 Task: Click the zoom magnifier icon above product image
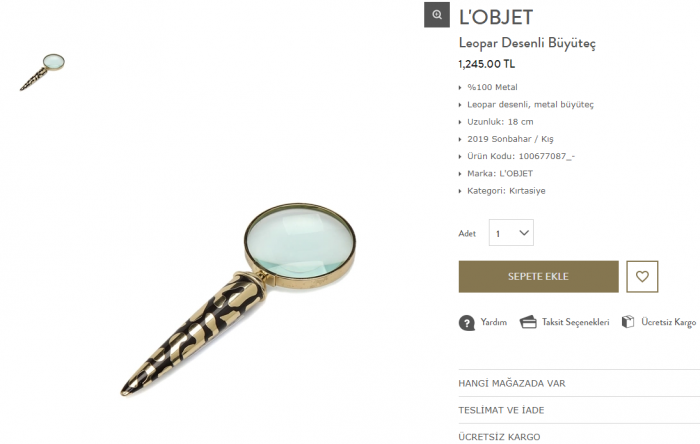tap(437, 15)
